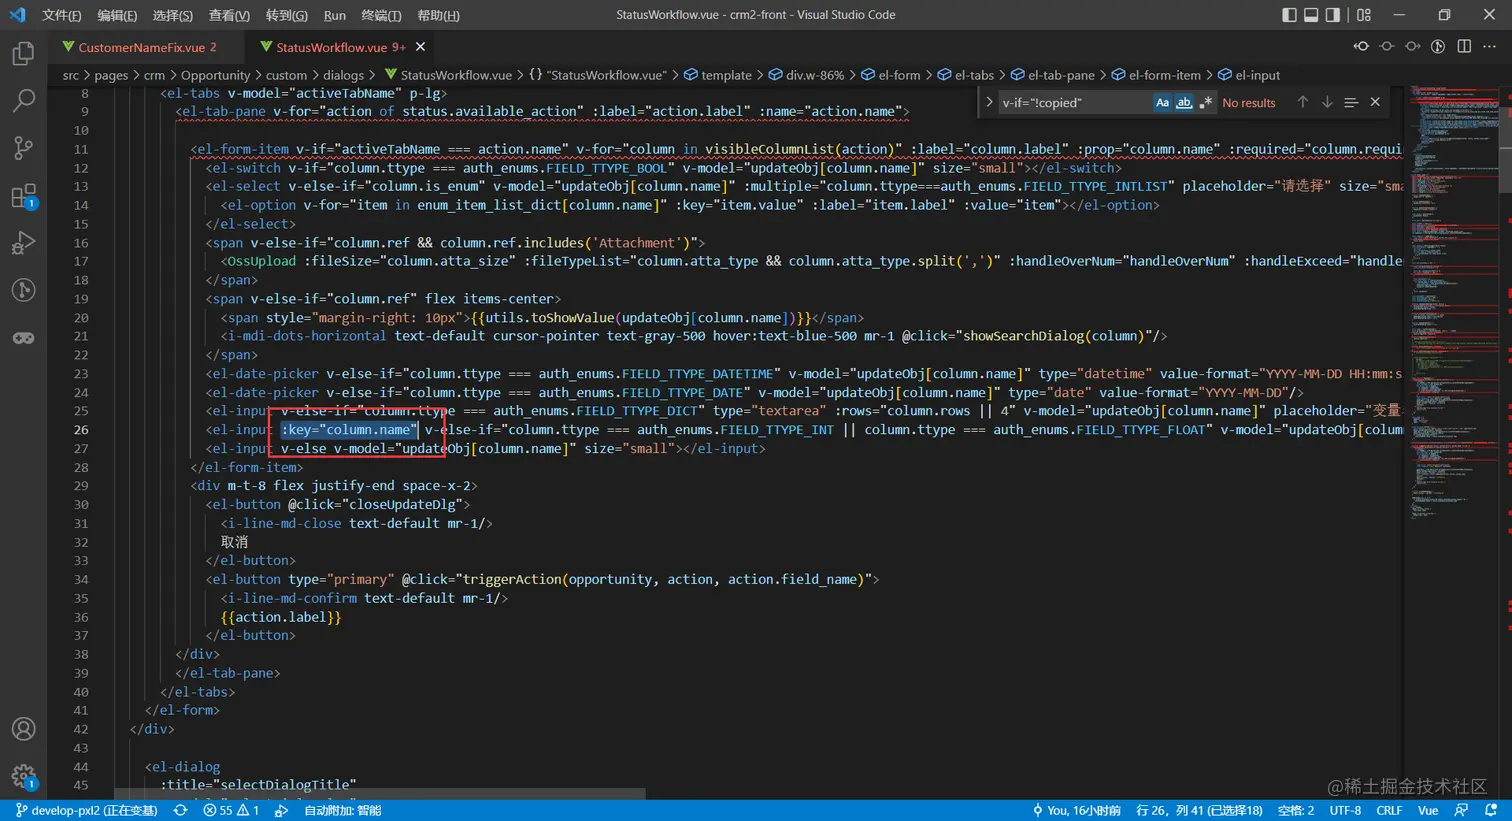
Task: Toggle Secondary Side Bar visibility
Action: (1333, 15)
